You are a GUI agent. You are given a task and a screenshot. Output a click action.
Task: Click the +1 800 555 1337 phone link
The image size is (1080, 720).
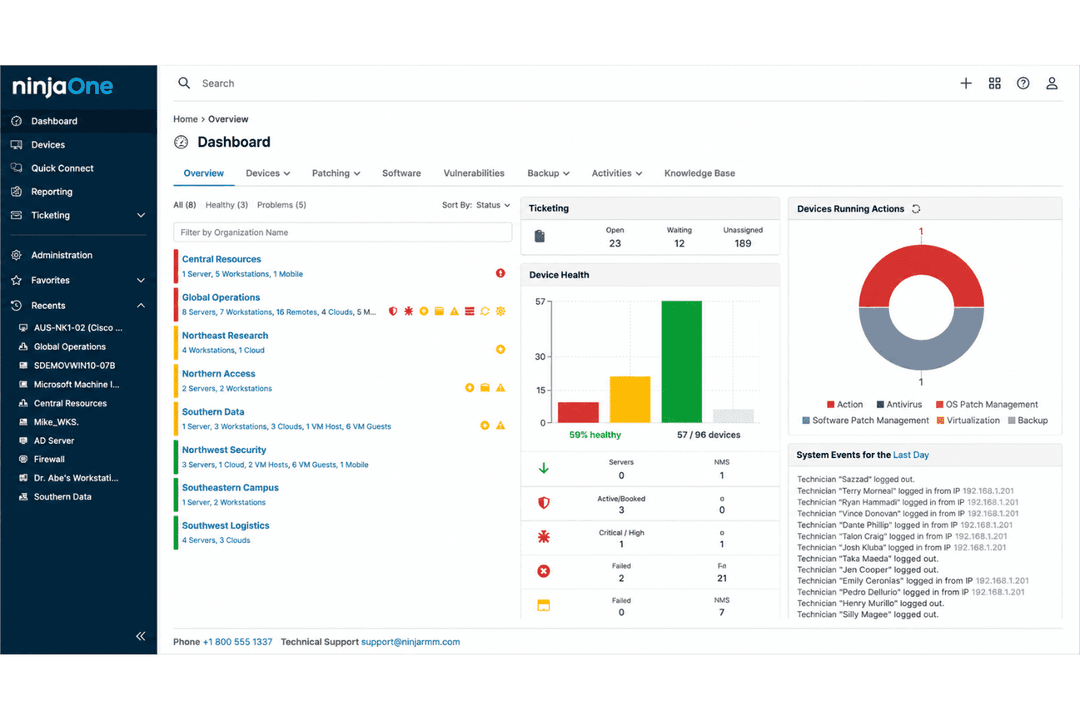coord(238,642)
